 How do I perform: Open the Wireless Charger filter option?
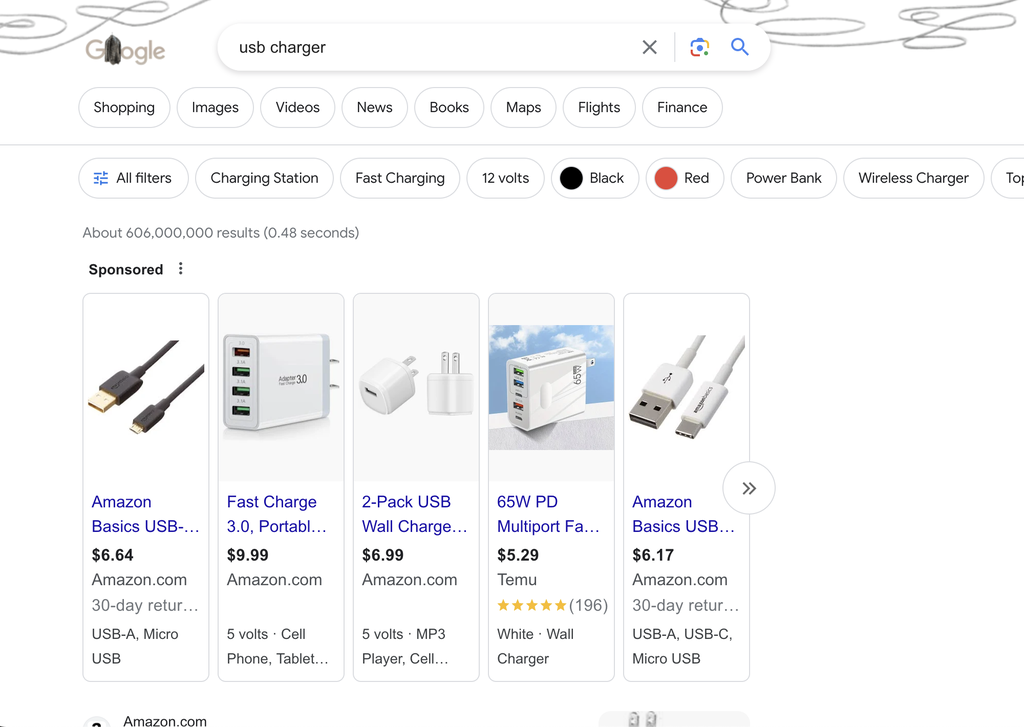[913, 178]
